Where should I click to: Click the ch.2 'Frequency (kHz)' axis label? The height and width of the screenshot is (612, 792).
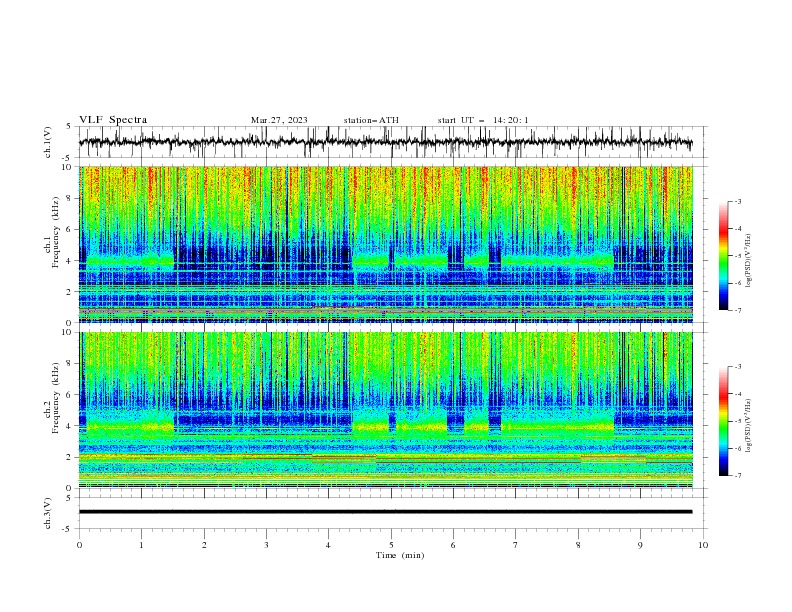pos(56,398)
